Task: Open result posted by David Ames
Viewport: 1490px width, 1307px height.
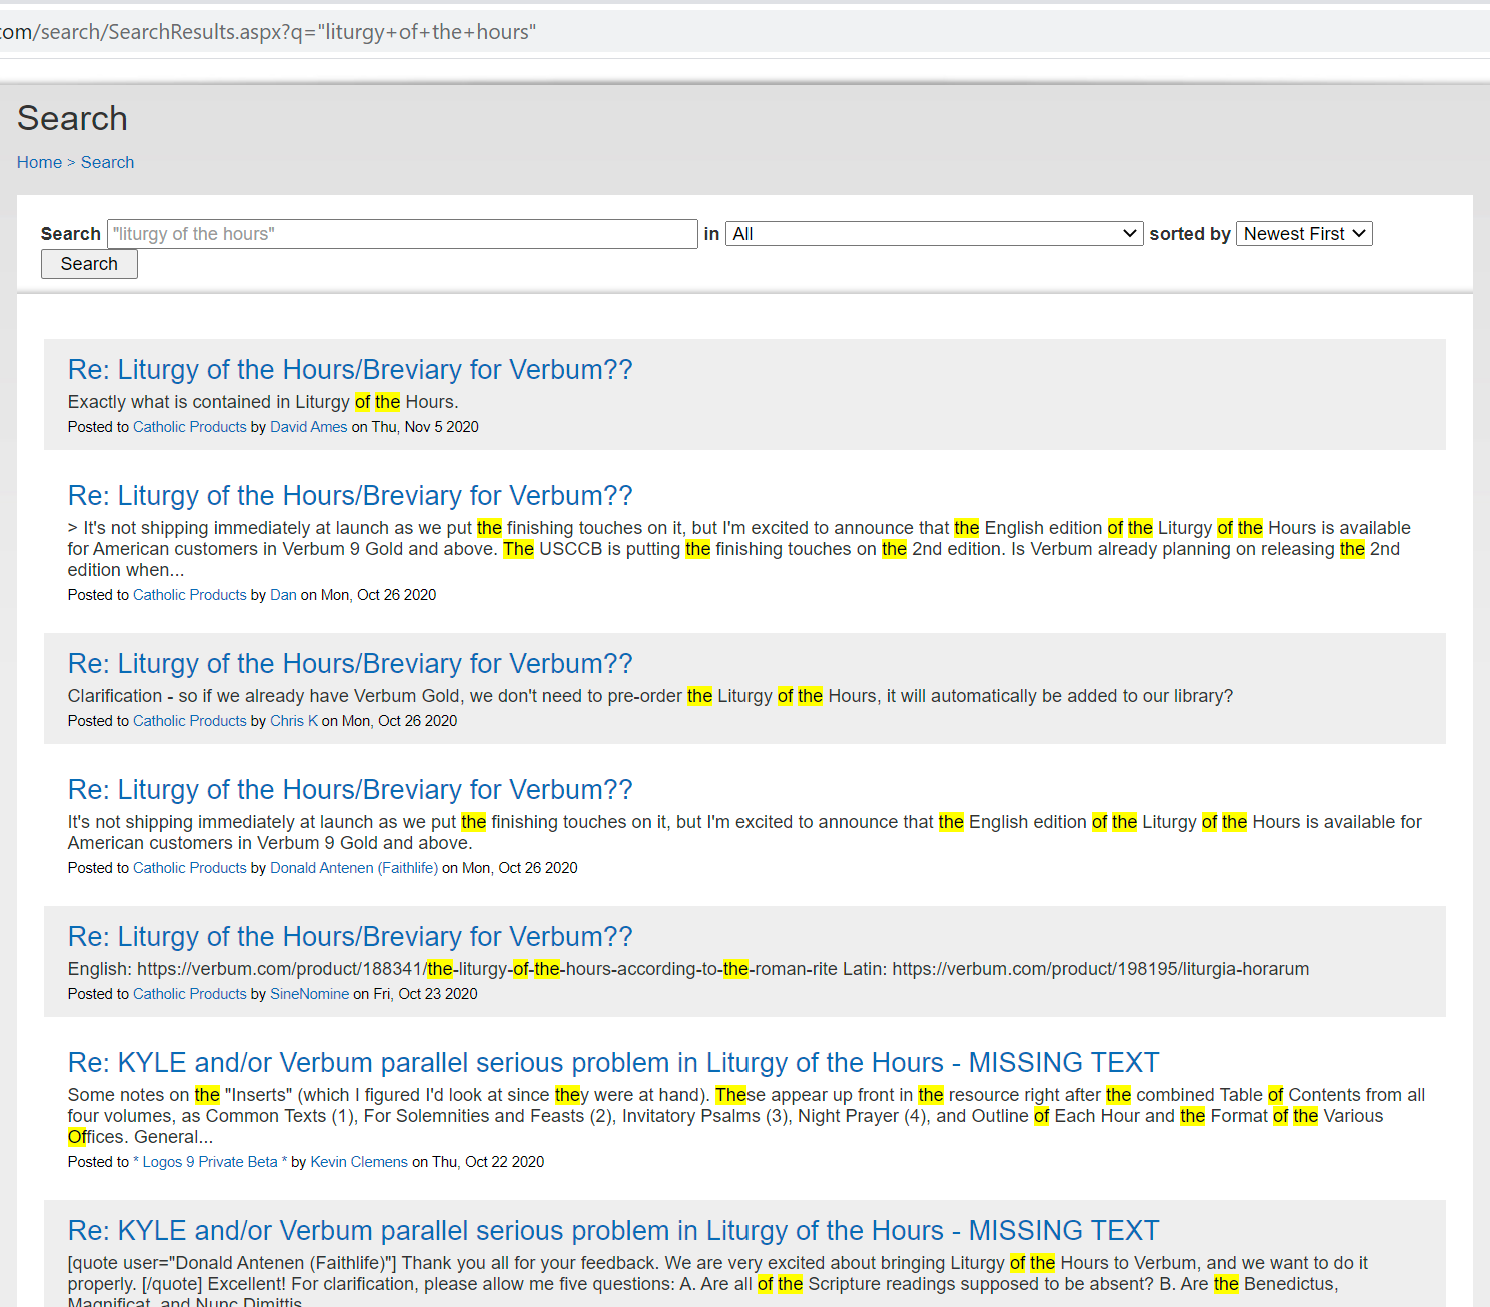Action: [350, 370]
